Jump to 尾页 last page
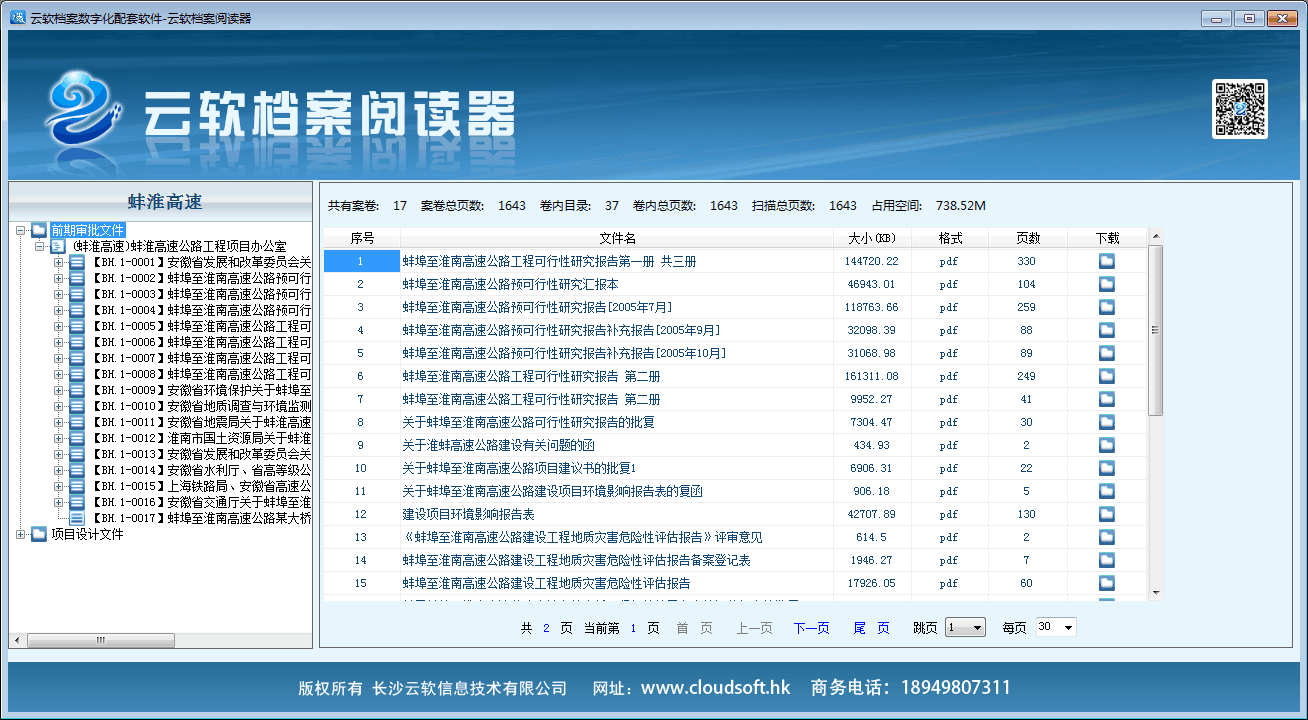The width and height of the screenshot is (1308, 720). (x=871, y=628)
